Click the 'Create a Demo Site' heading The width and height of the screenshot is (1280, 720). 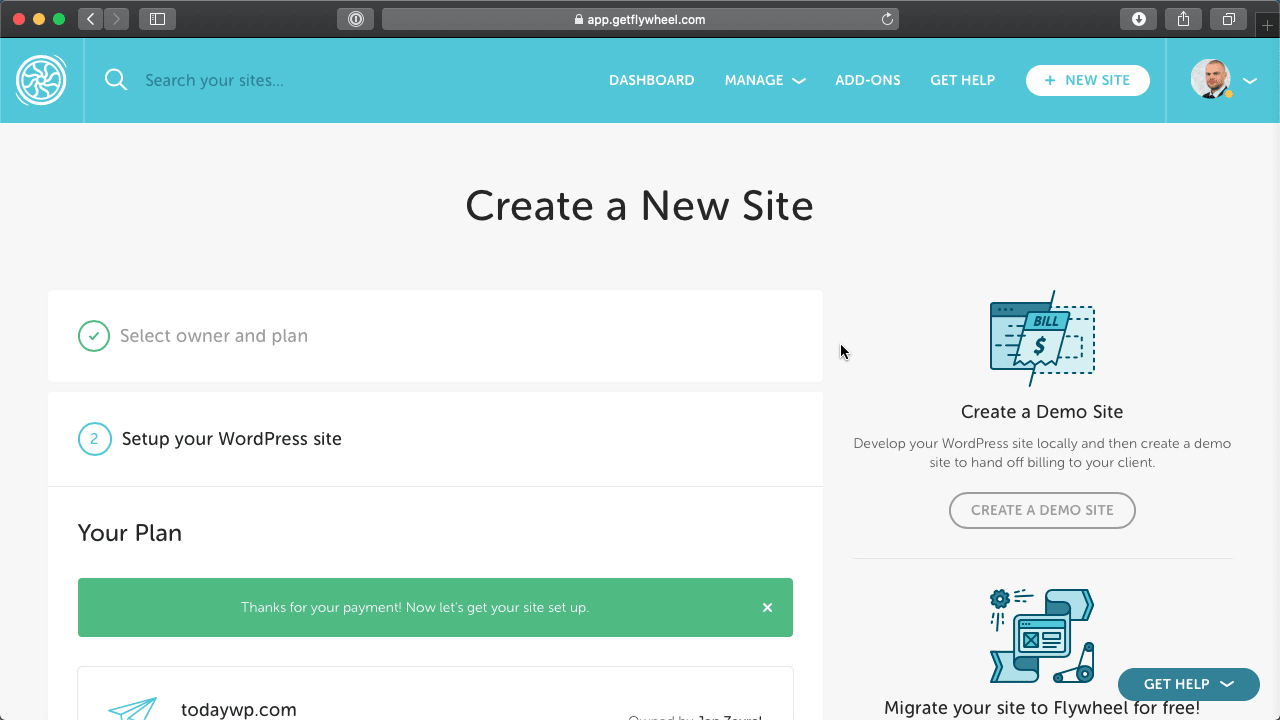point(1042,411)
